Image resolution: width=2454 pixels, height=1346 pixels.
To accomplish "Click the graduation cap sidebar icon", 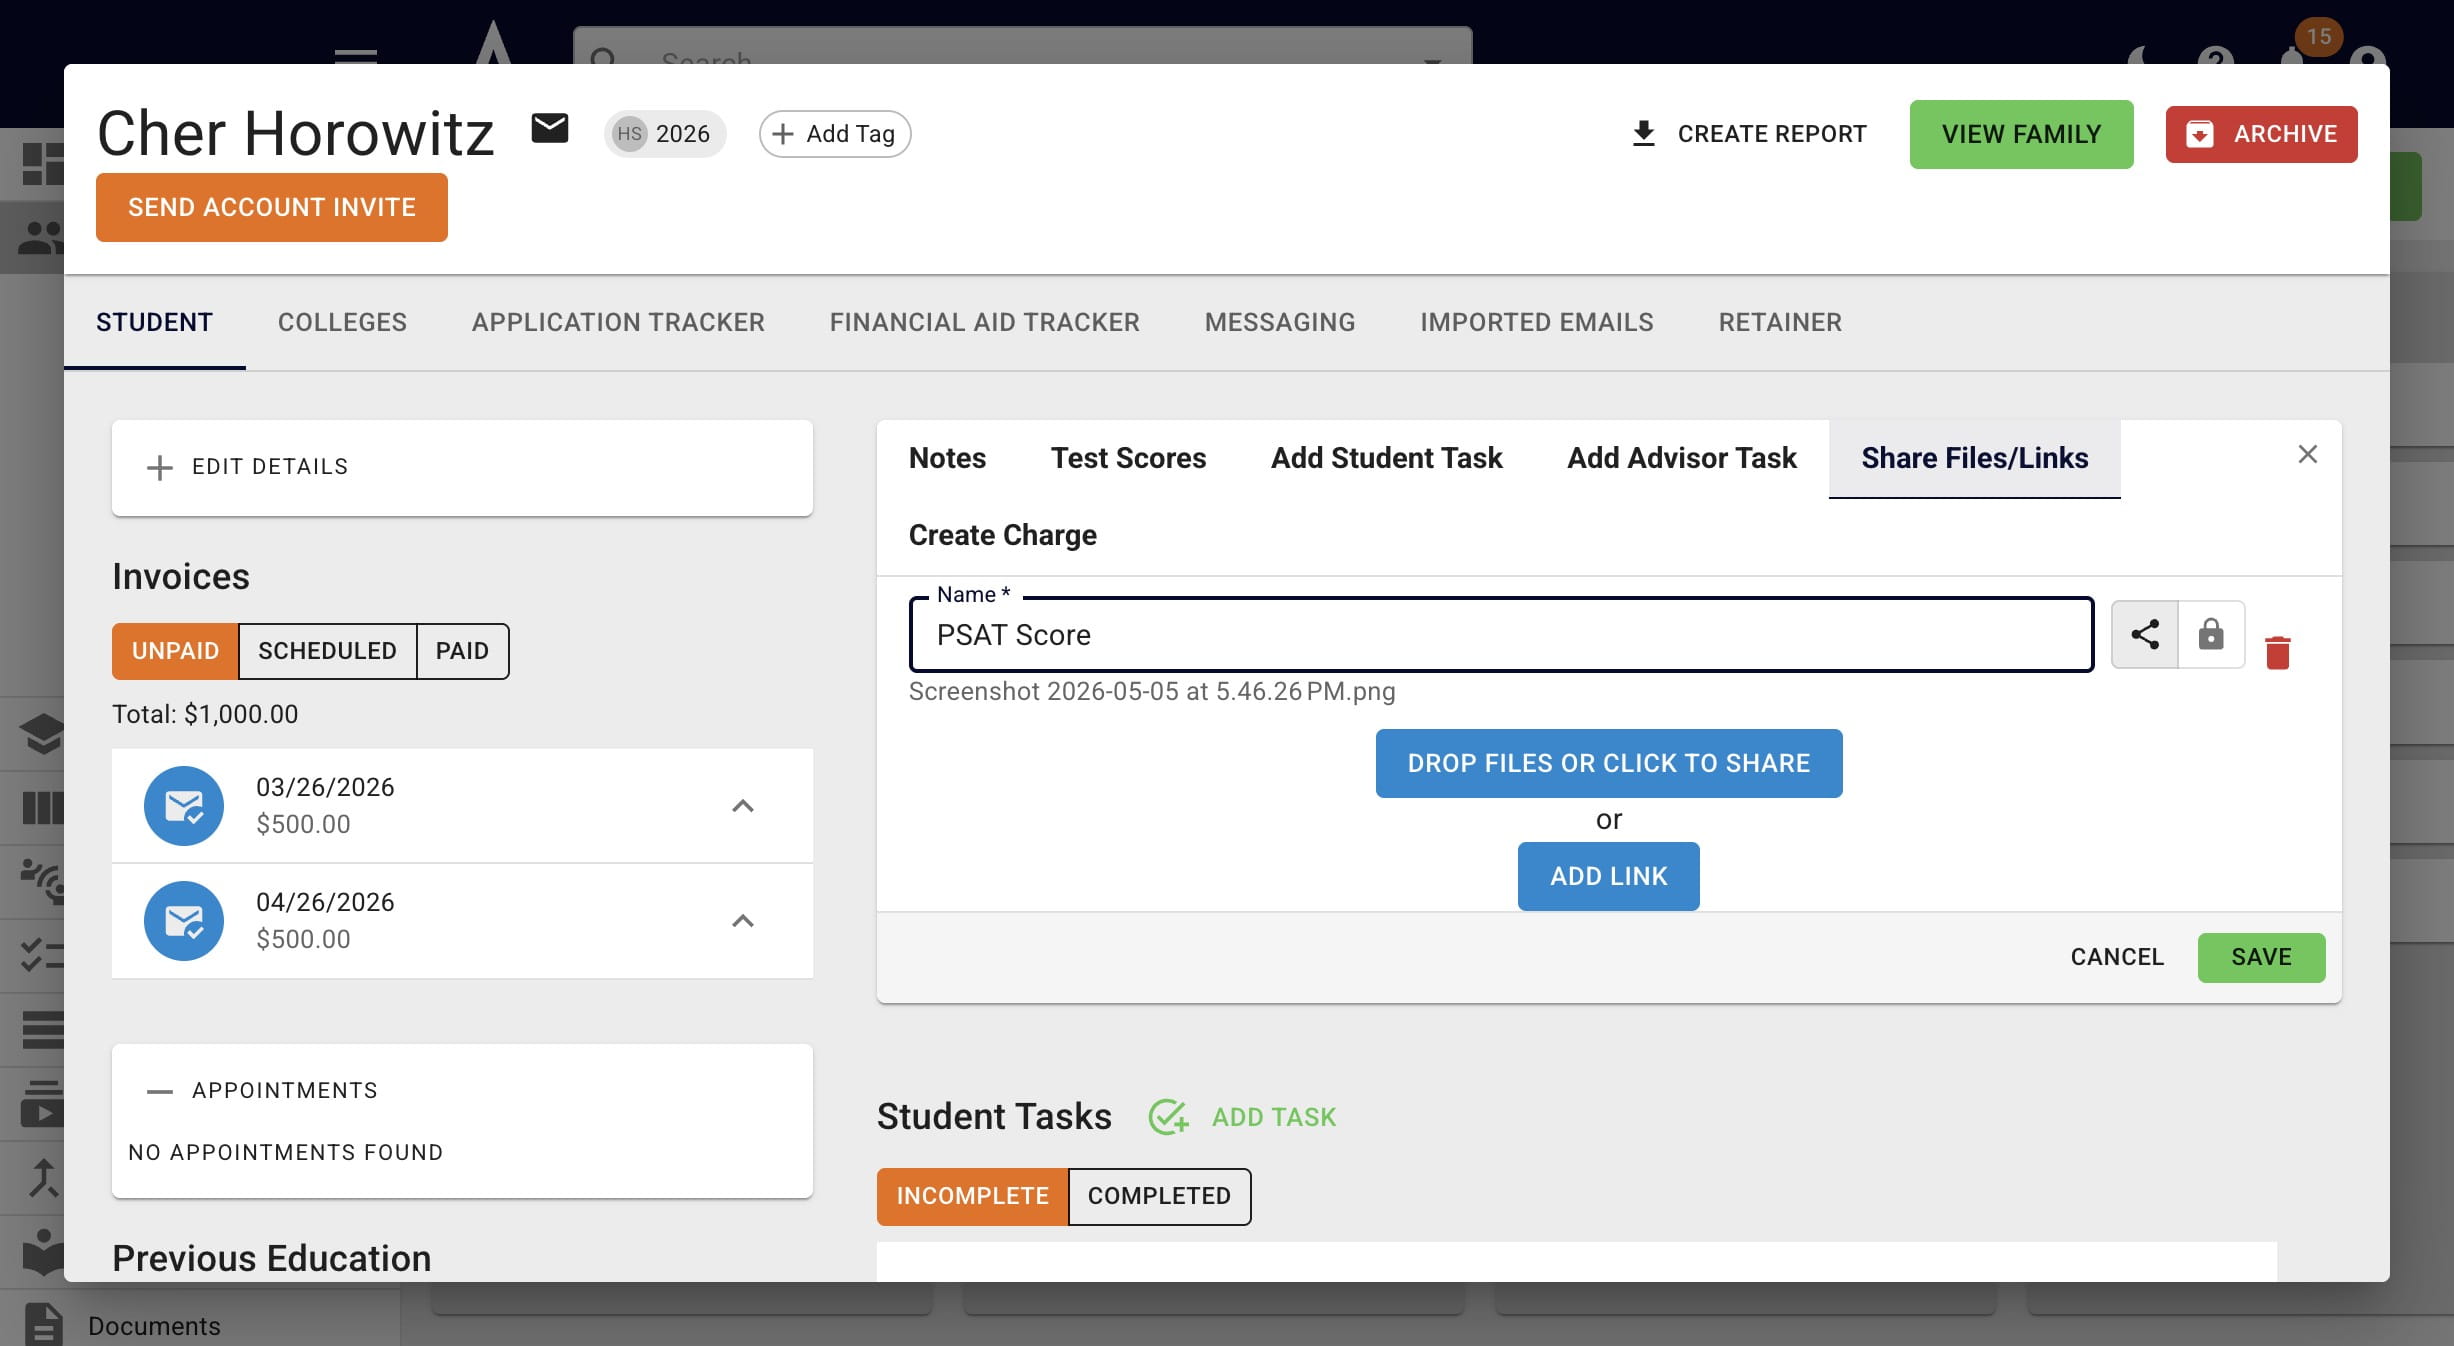I will click(x=42, y=735).
